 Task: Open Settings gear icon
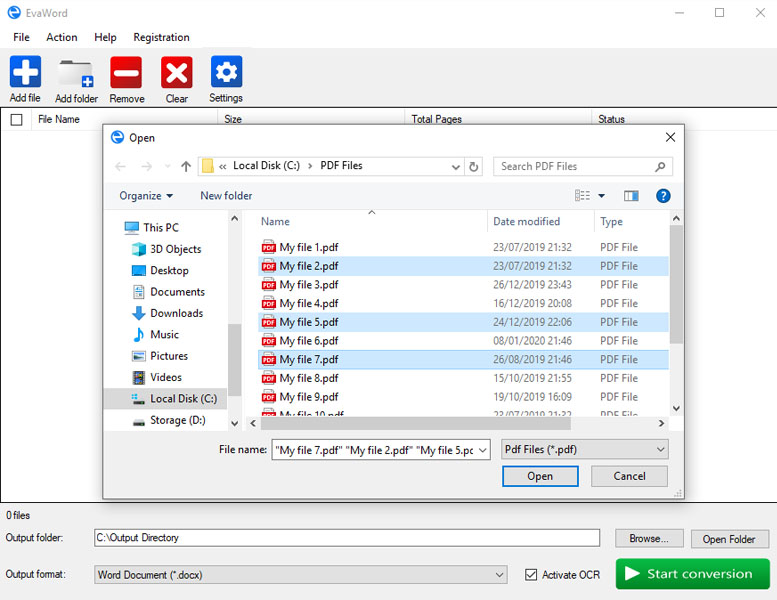pyautogui.click(x=226, y=72)
